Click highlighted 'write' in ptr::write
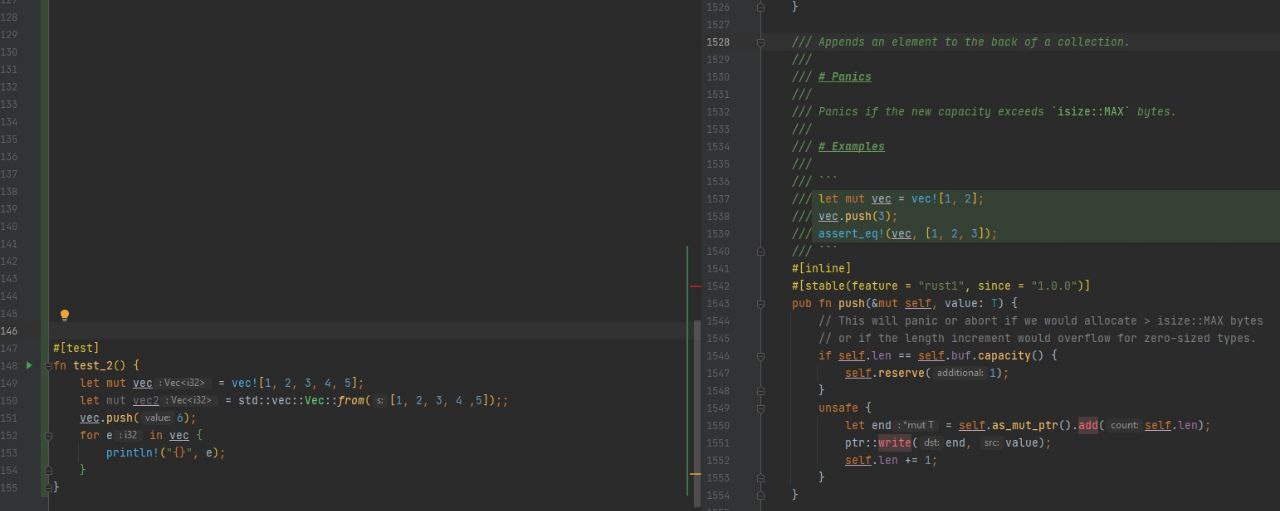 click(x=894, y=443)
